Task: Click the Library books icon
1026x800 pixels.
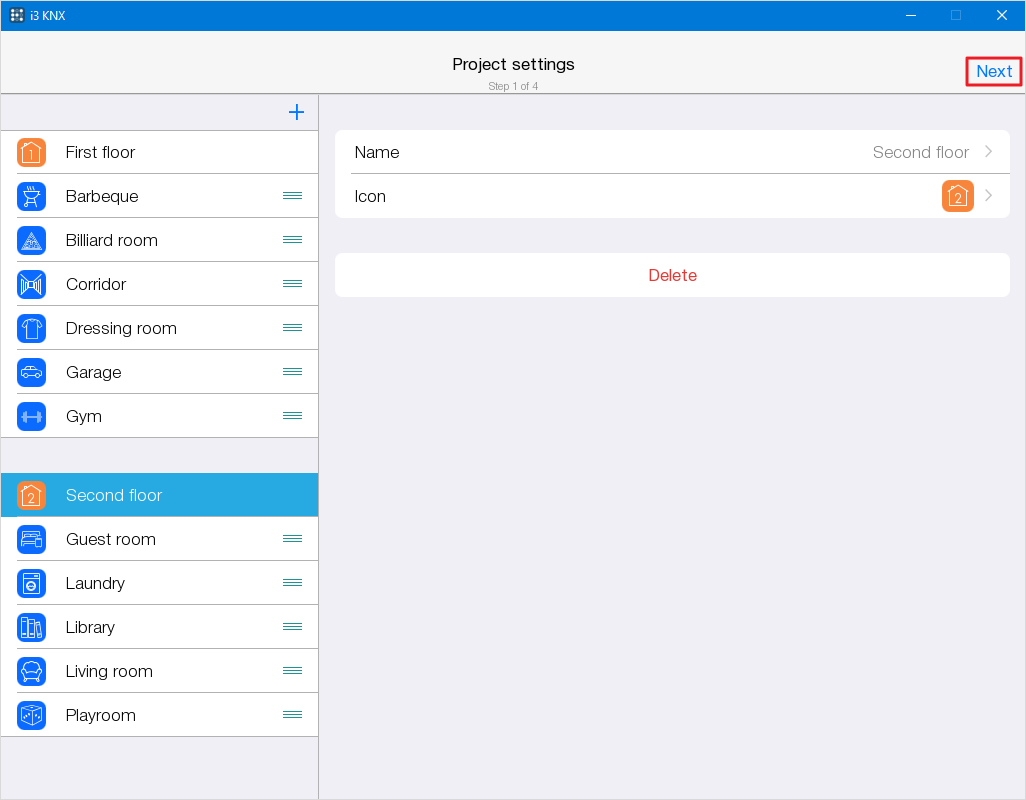Action: pyautogui.click(x=31, y=627)
